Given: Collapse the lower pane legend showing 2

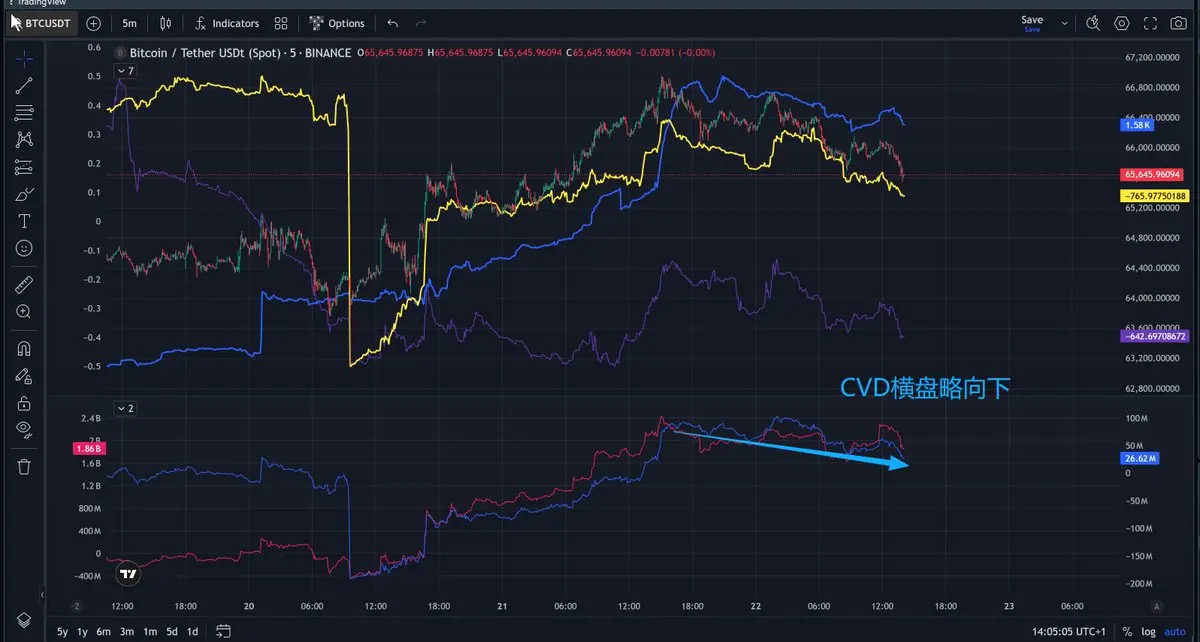Looking at the screenshot, I should click(125, 408).
